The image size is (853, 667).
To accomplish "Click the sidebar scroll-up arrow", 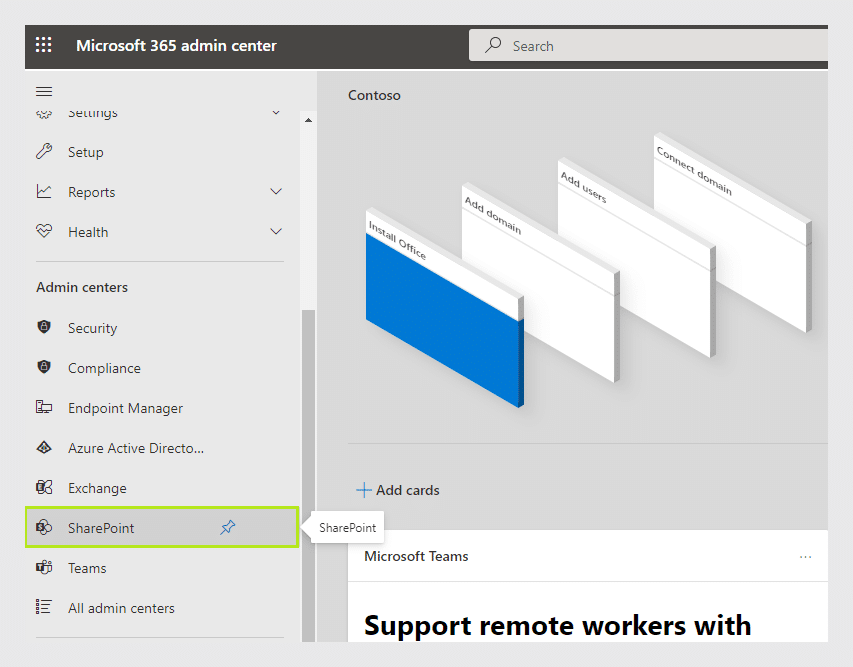I will pyautogui.click(x=308, y=120).
